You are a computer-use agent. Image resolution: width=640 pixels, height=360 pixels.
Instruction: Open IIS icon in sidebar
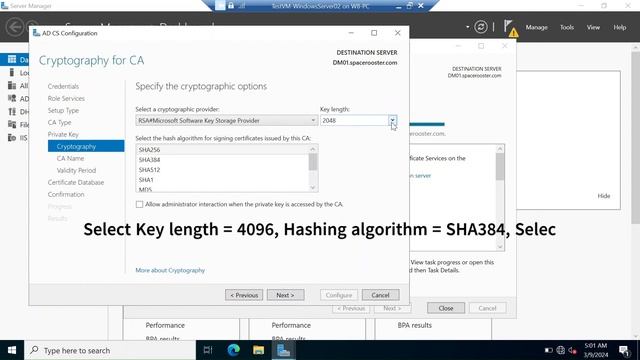[12, 138]
